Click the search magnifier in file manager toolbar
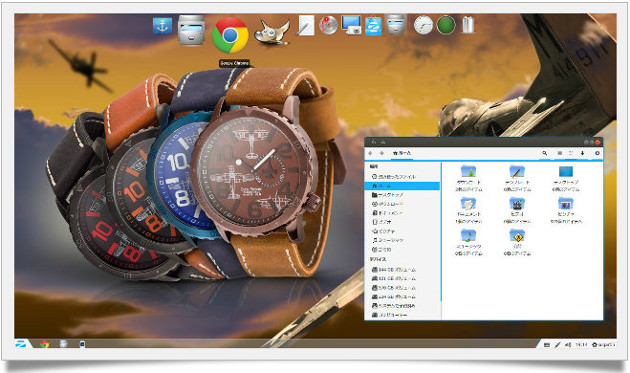Screen dimensions: 630x373 545,153
